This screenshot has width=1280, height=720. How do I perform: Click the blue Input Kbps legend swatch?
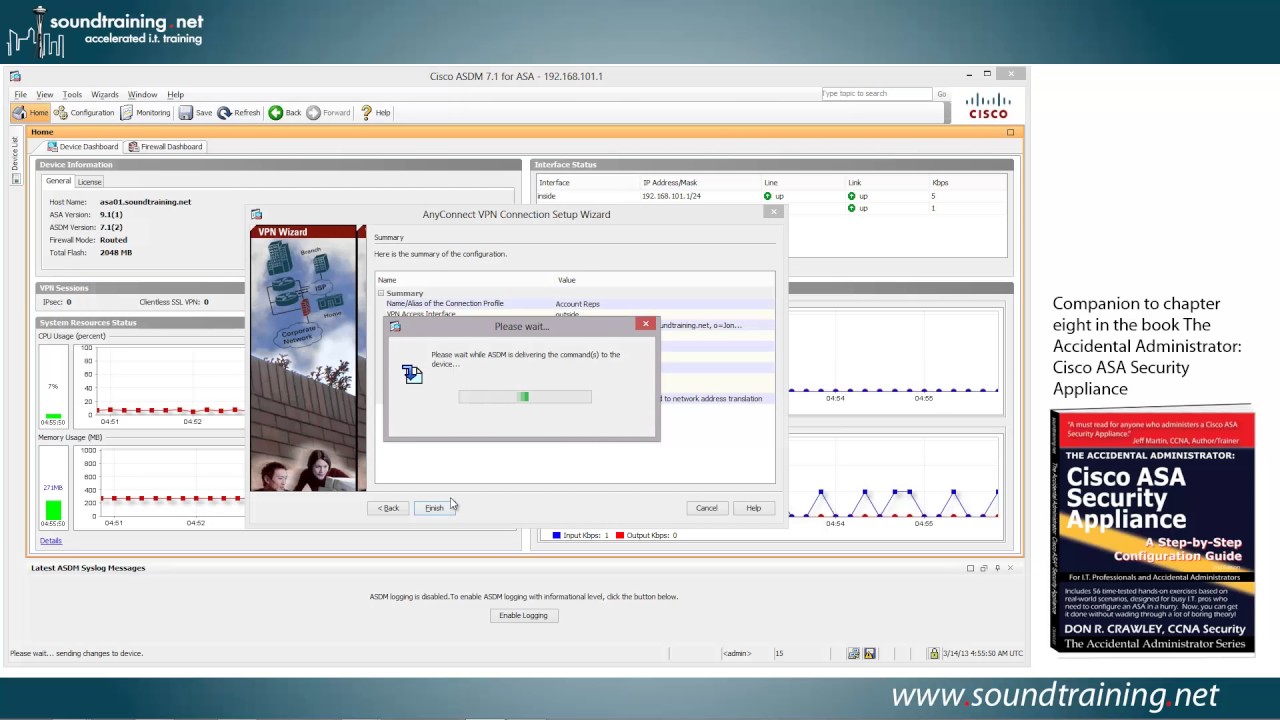click(x=557, y=535)
